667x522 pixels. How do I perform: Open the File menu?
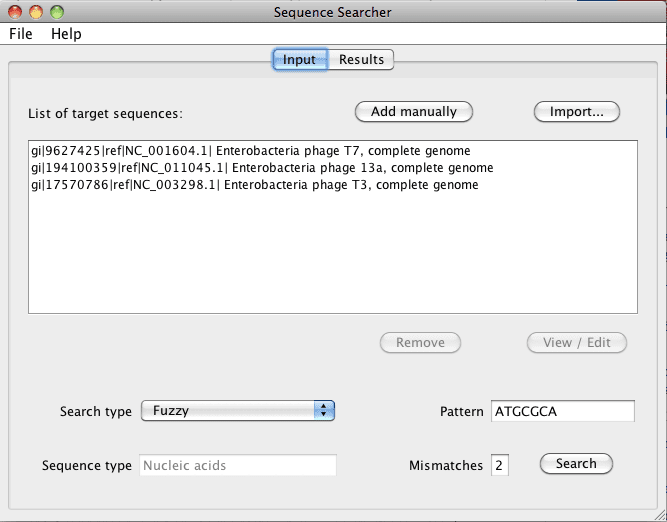pyautogui.click(x=21, y=34)
